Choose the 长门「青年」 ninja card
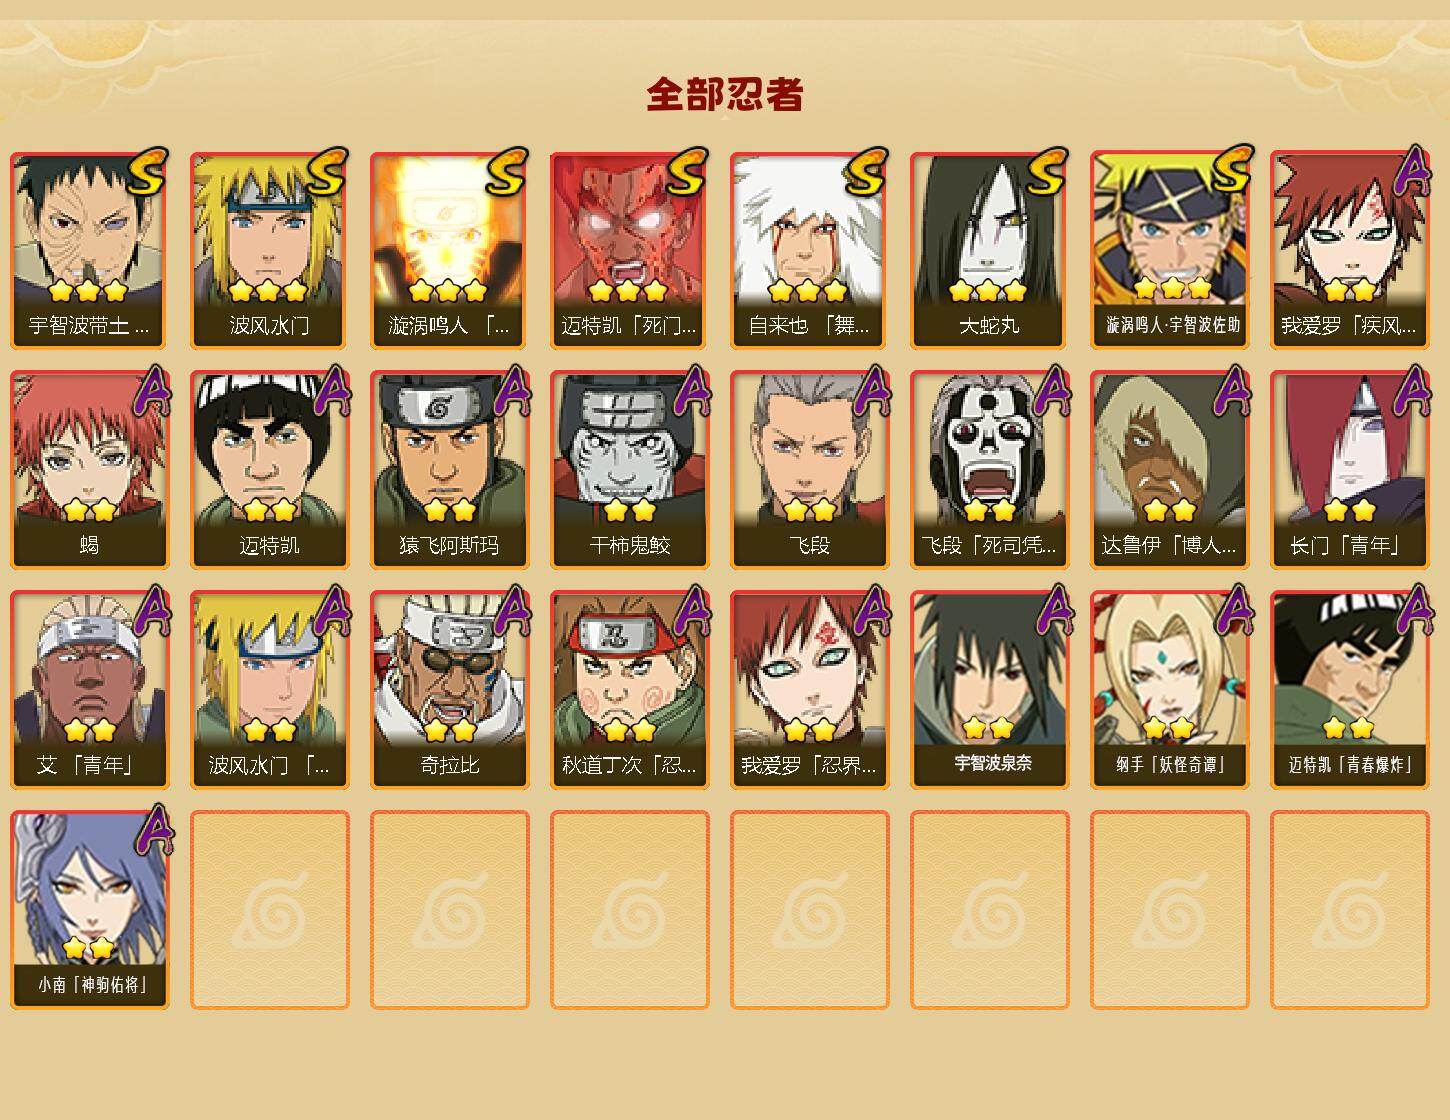Screen dimensions: 1450x1120 (x=1349, y=470)
